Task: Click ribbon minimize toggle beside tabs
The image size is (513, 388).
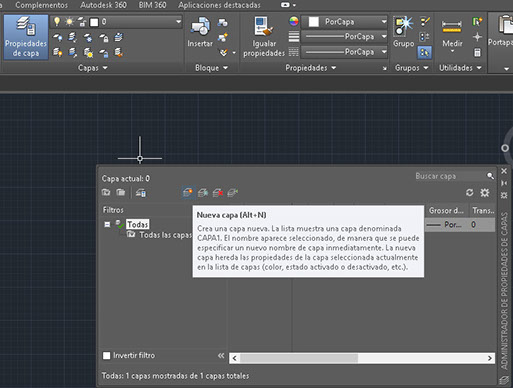Action: [x=285, y=5]
